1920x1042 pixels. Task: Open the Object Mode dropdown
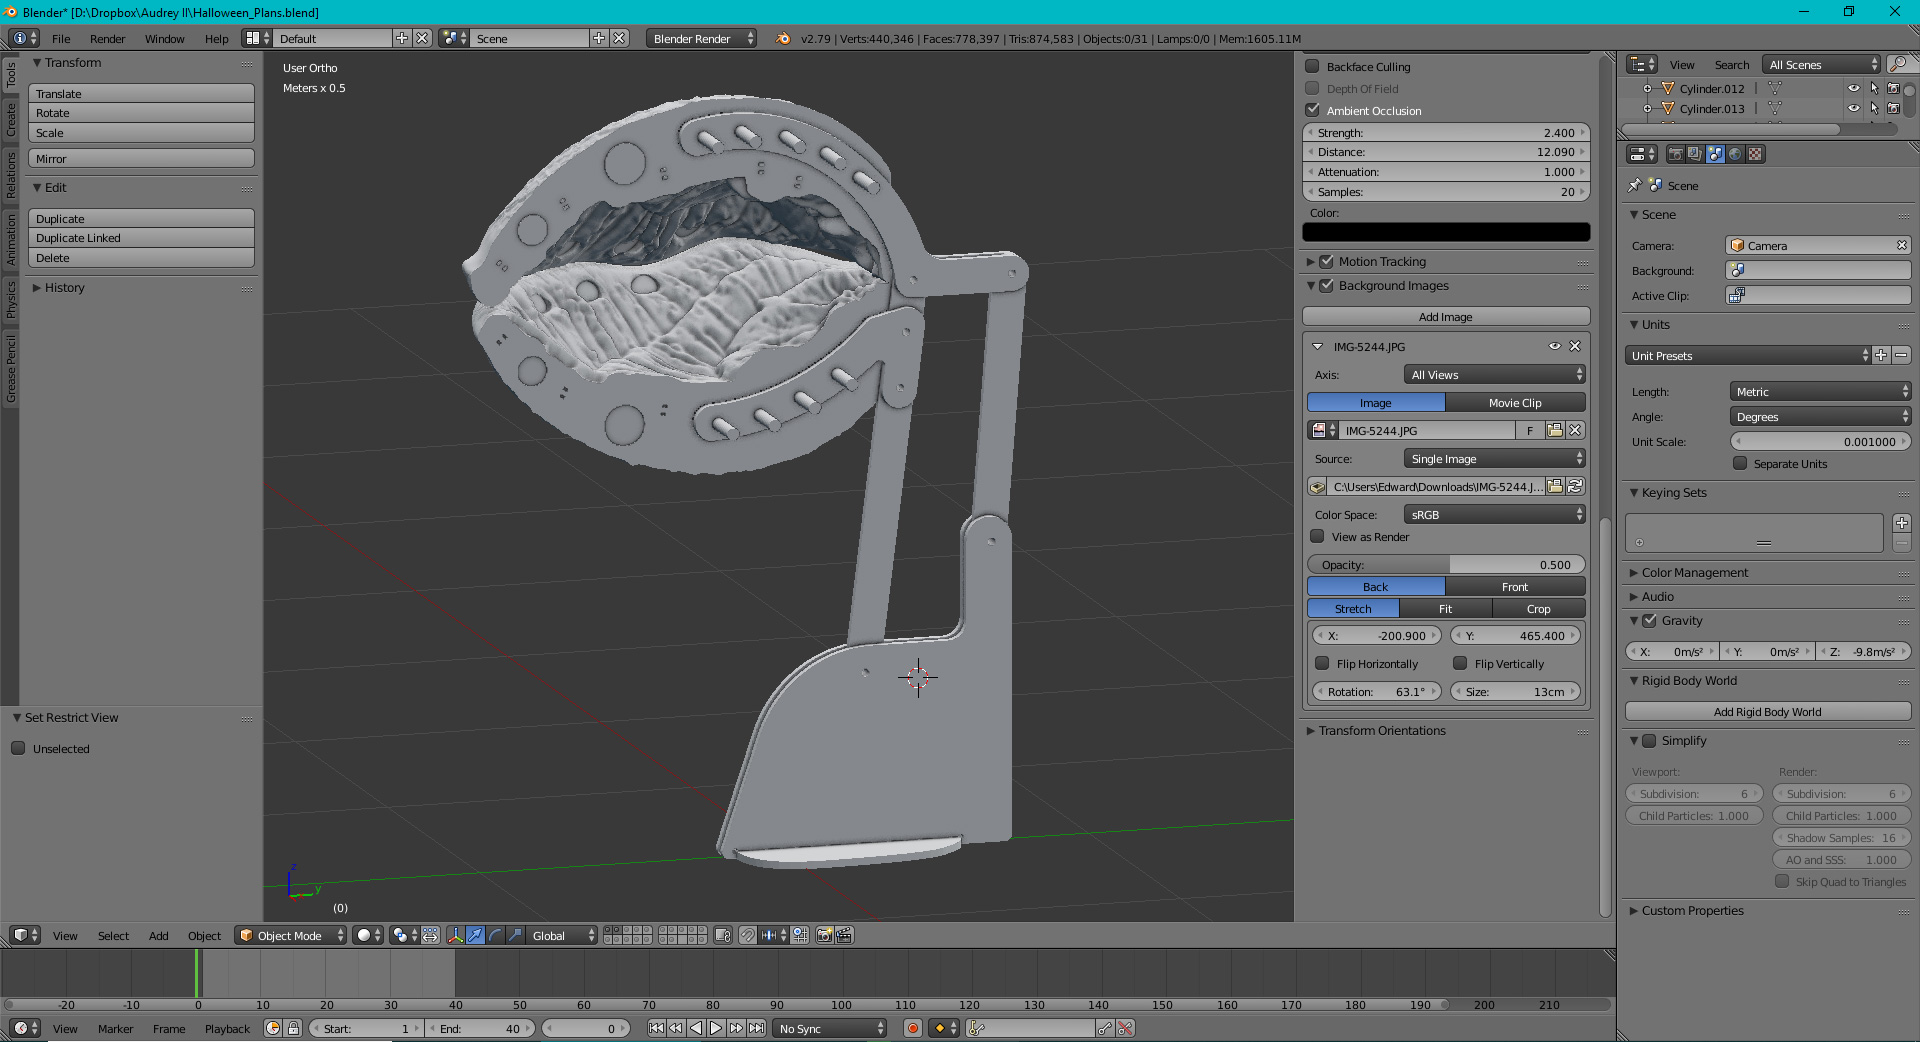tap(291, 936)
